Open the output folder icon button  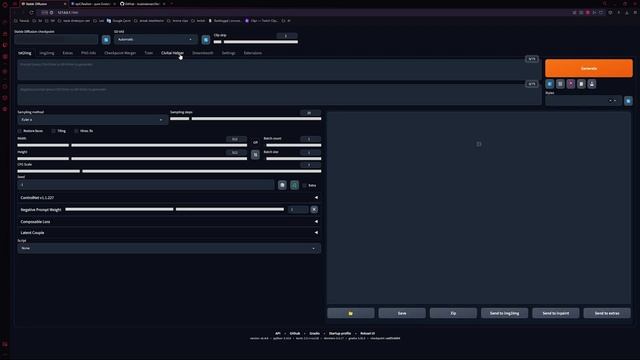pos(351,313)
